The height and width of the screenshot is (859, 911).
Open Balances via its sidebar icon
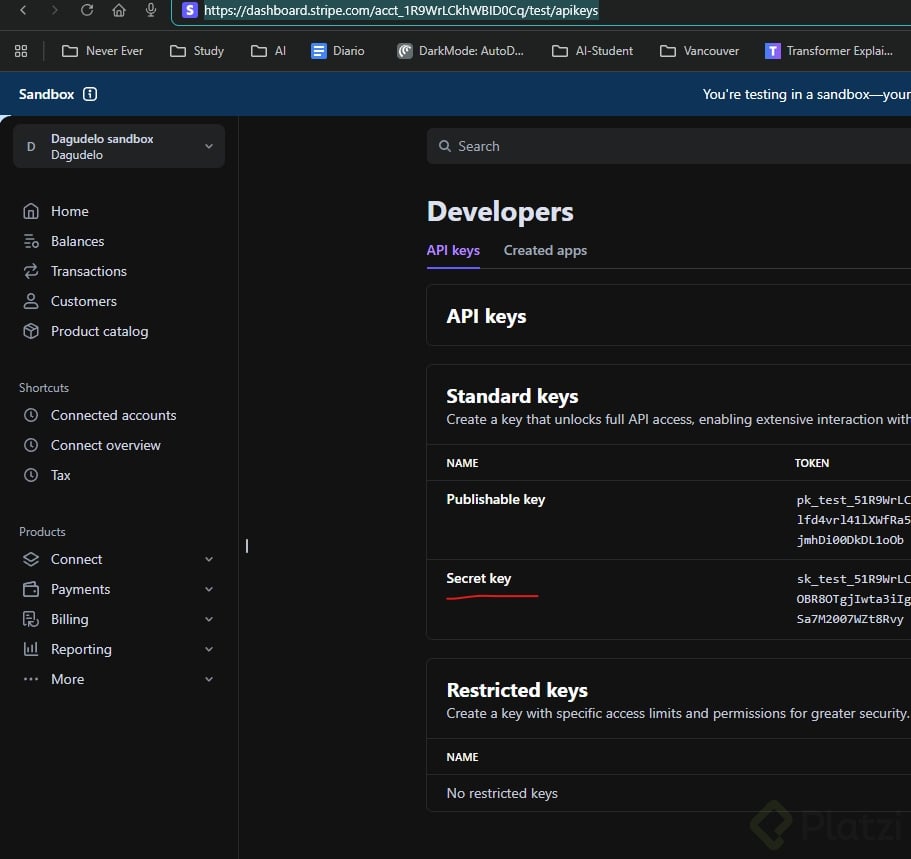click(31, 241)
